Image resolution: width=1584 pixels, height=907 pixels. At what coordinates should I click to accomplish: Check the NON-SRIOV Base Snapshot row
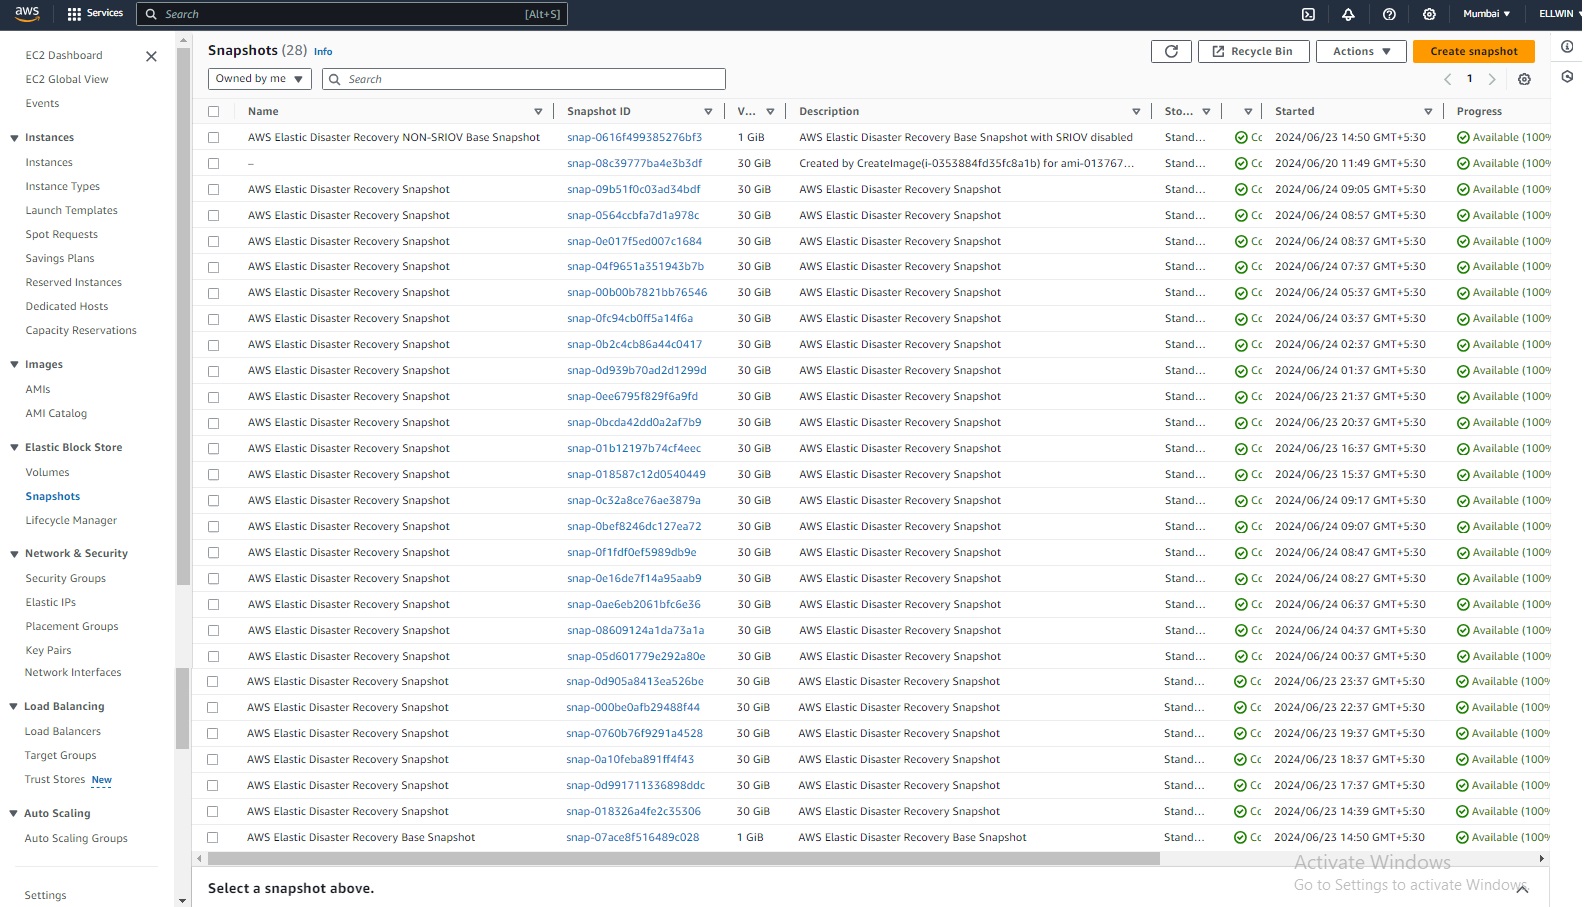tap(213, 137)
